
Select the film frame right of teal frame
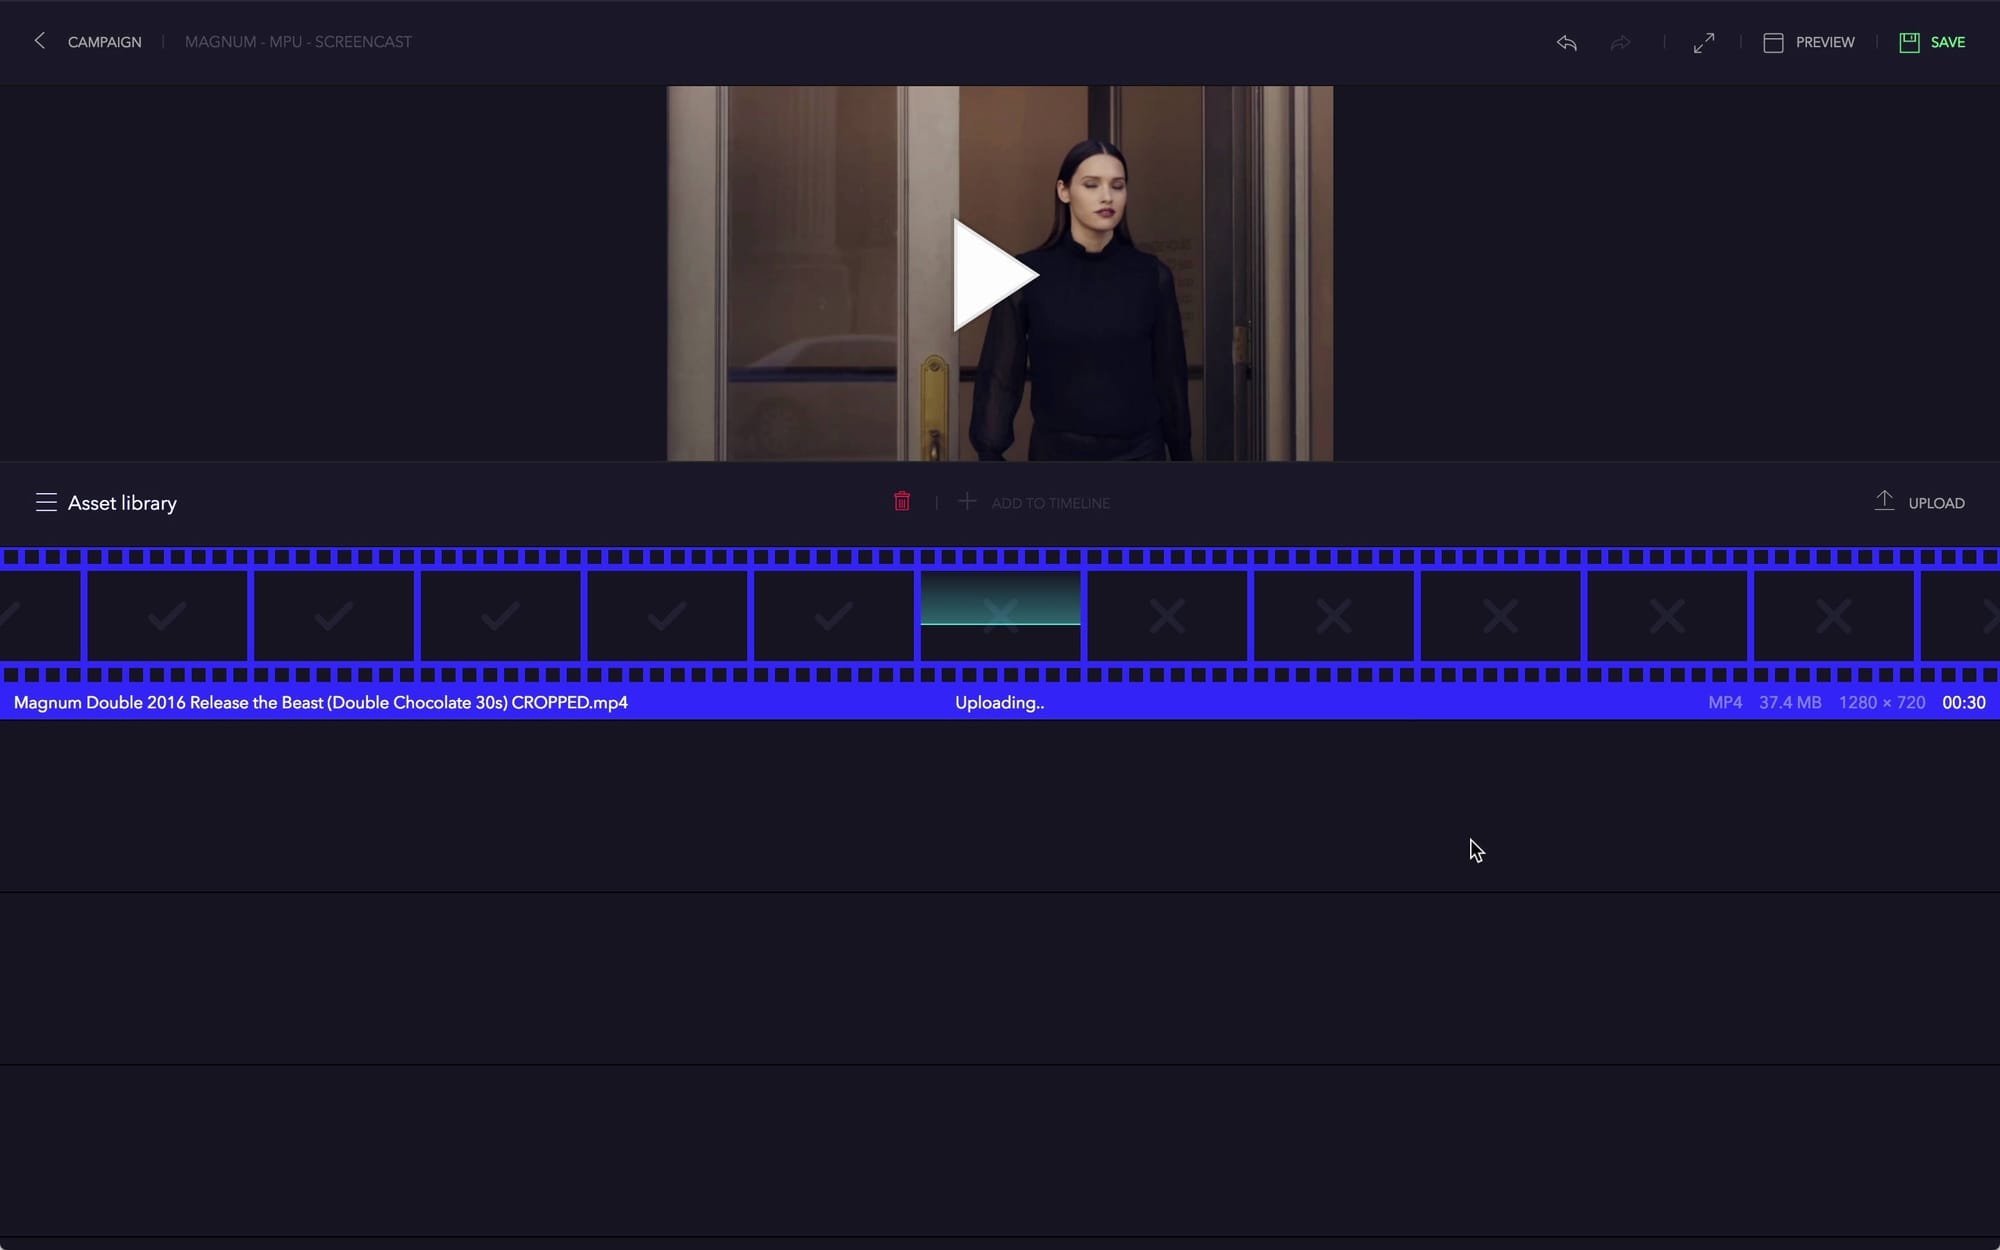[x=1167, y=615]
